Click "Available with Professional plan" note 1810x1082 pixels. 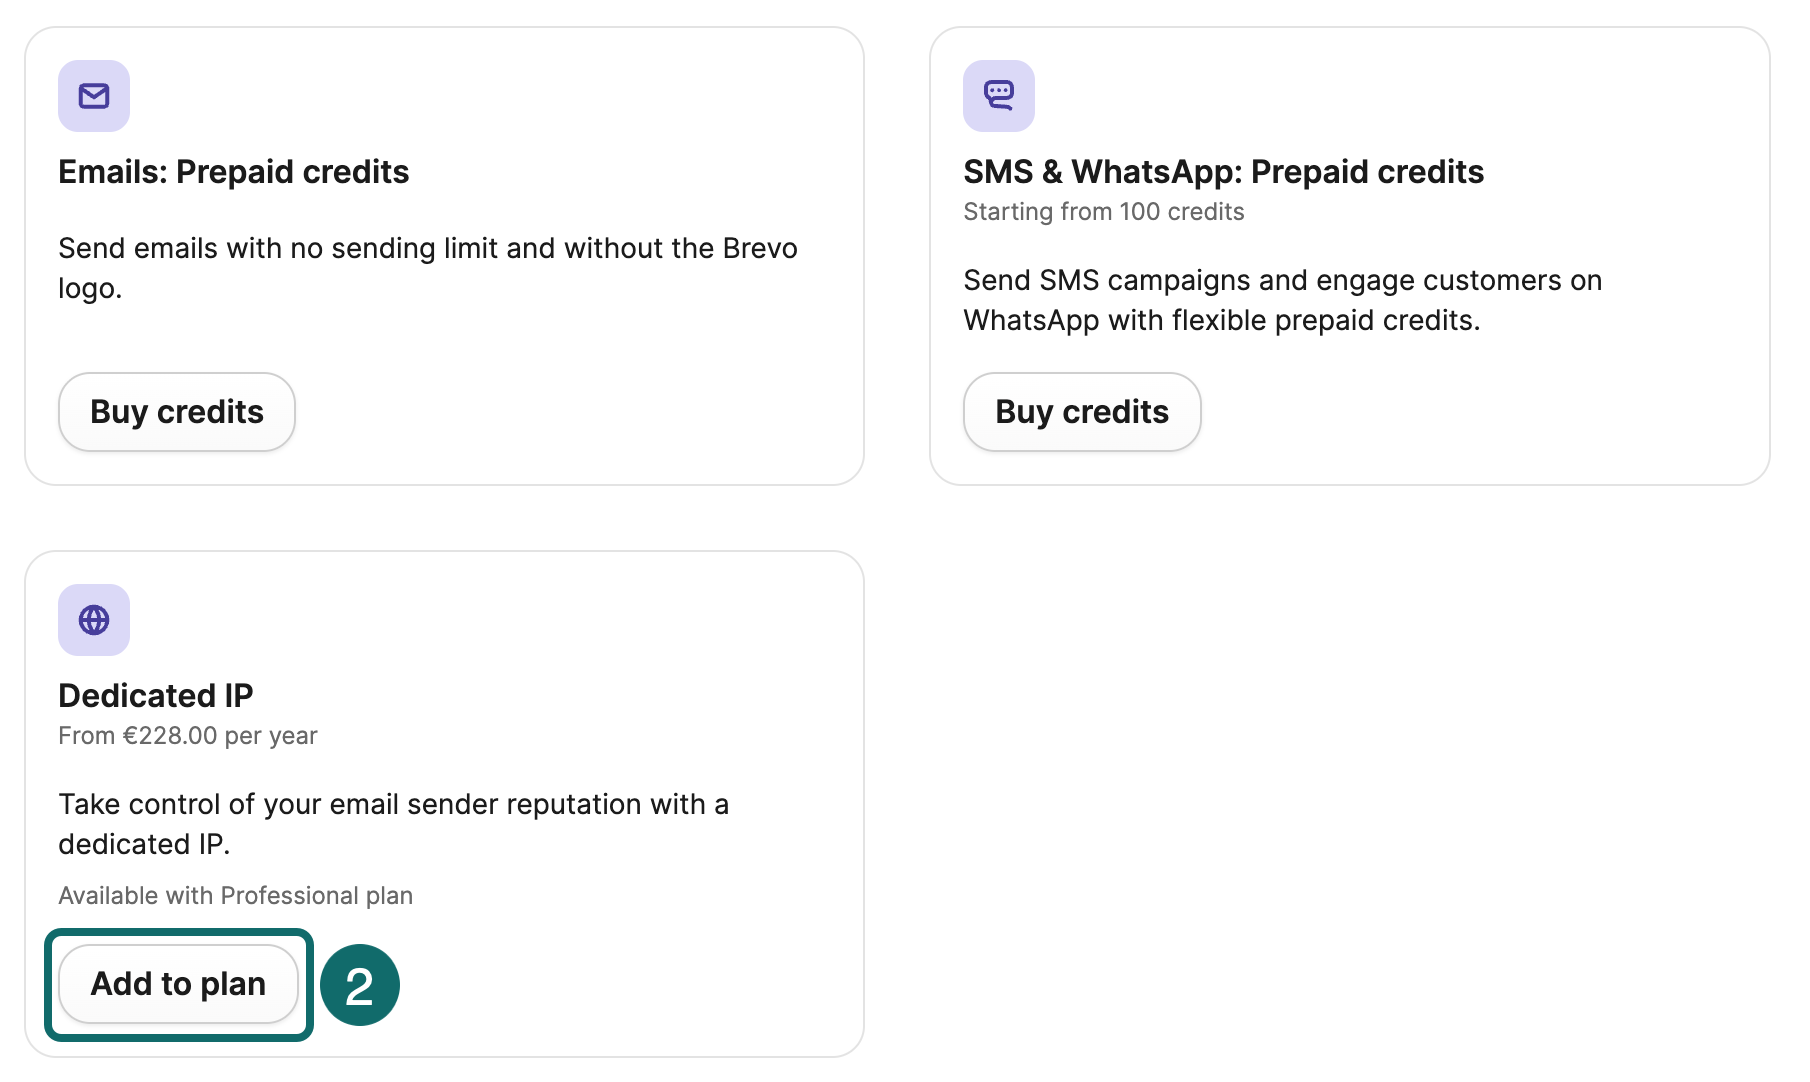[235, 895]
